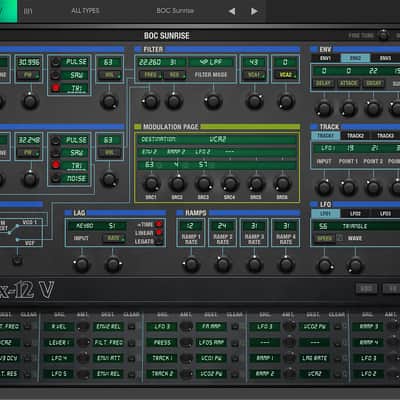Clear the PRESS to LFO5 AMP route
The height and width of the screenshot is (400, 400).
(235, 342)
